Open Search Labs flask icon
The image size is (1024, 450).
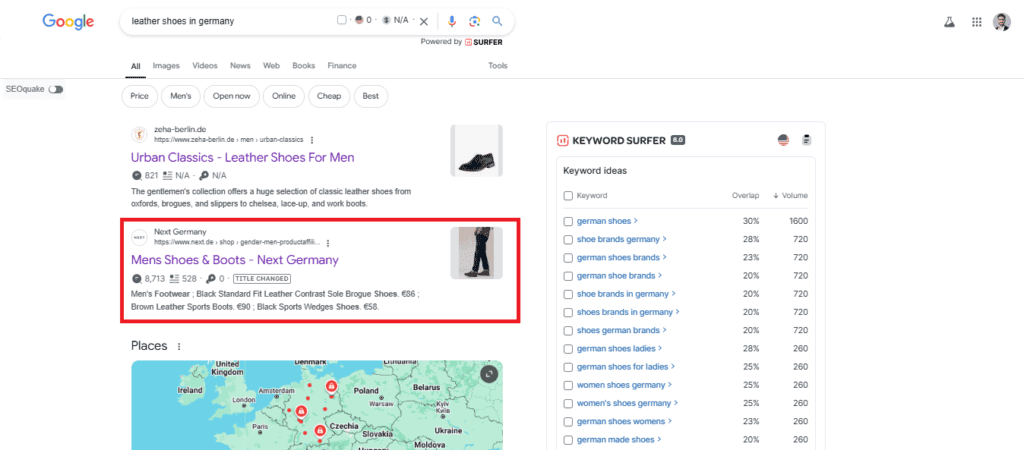click(948, 21)
